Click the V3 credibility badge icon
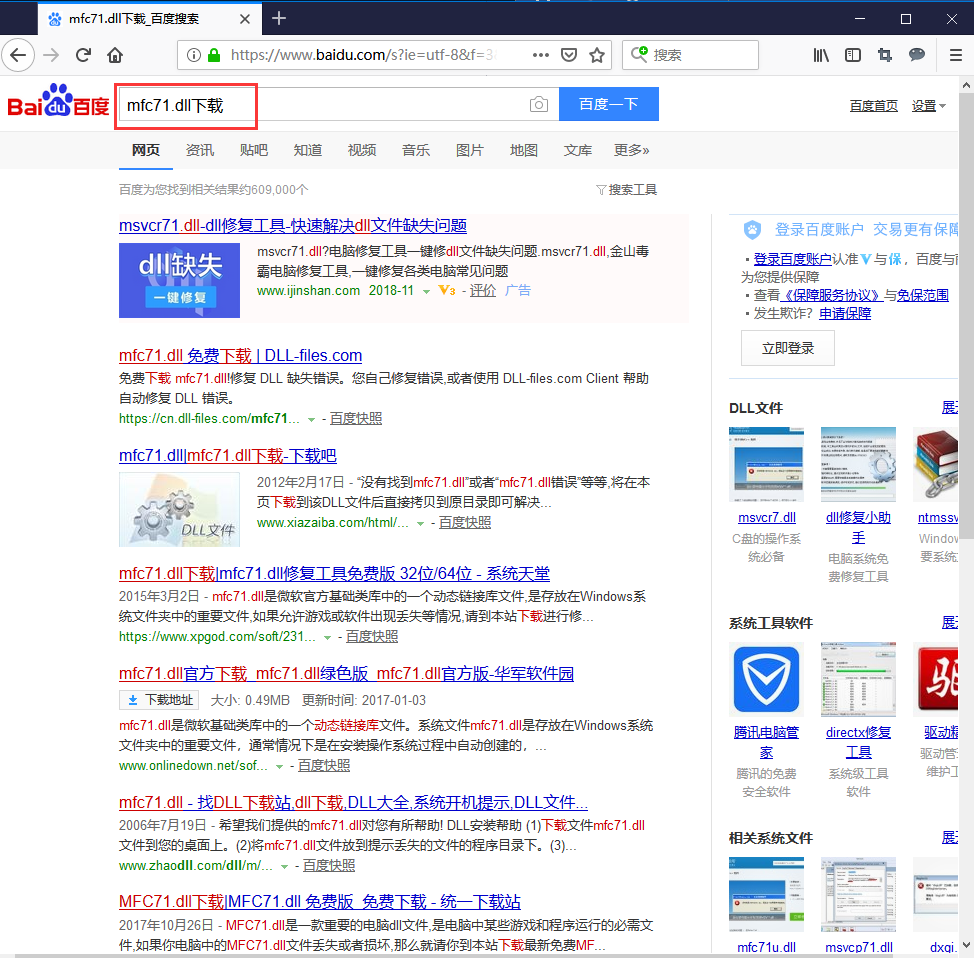 [447, 290]
